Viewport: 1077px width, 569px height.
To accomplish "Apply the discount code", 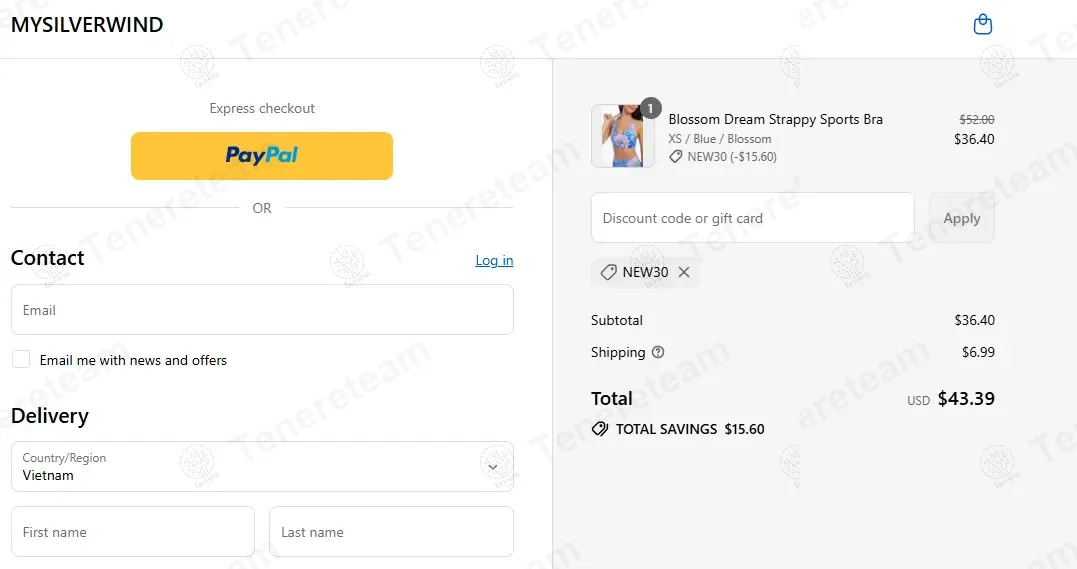I will tap(962, 218).
